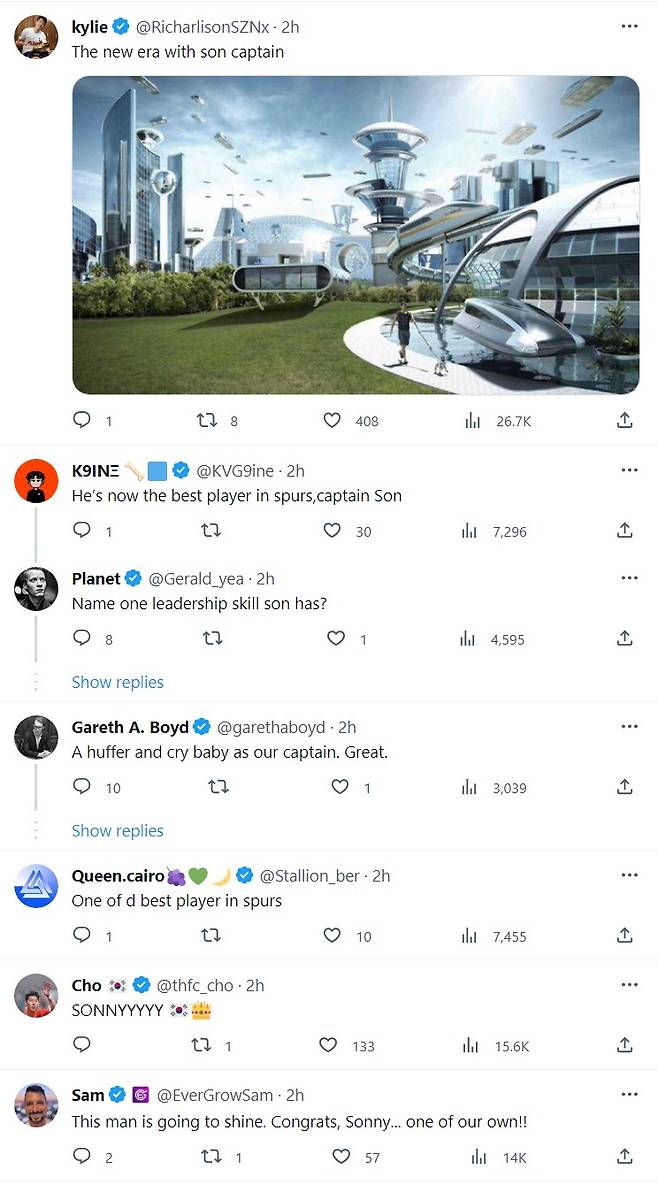Screen dimensions: 658x1184
Task: Show replies under Gareth A. Boyd's tweet
Action: [117, 830]
